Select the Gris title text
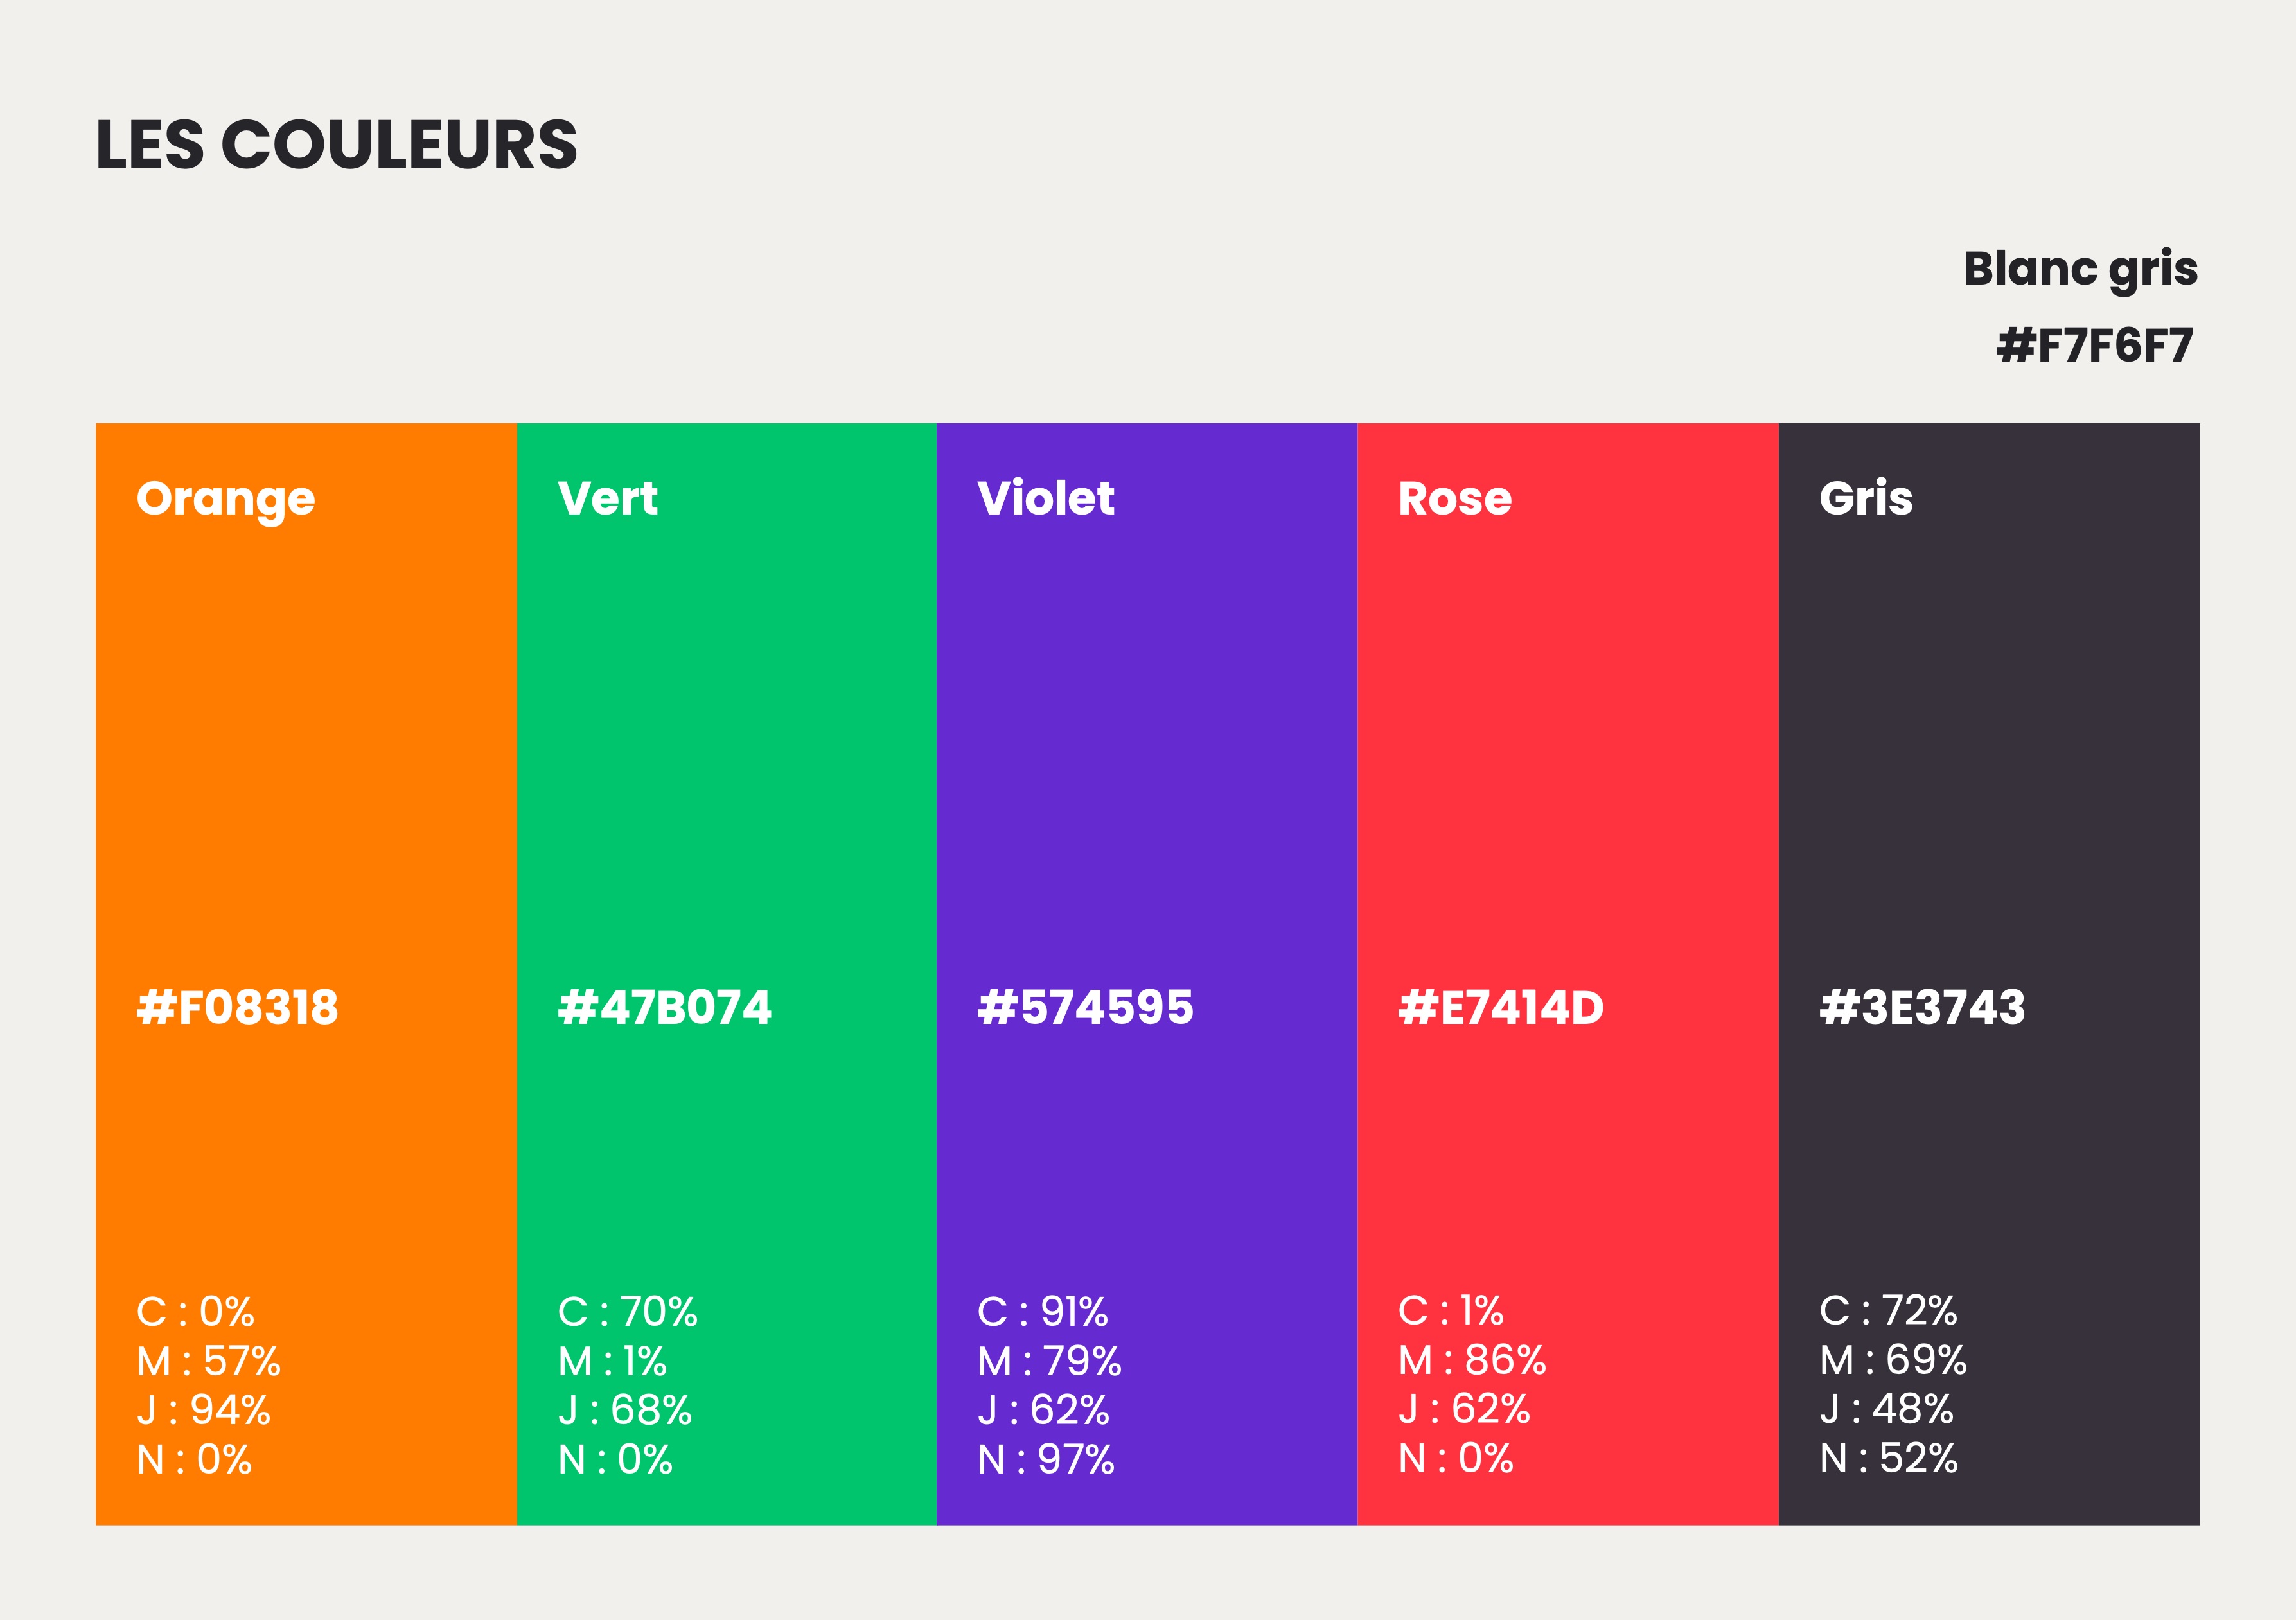Viewport: 2296px width, 1620px height. point(1866,498)
